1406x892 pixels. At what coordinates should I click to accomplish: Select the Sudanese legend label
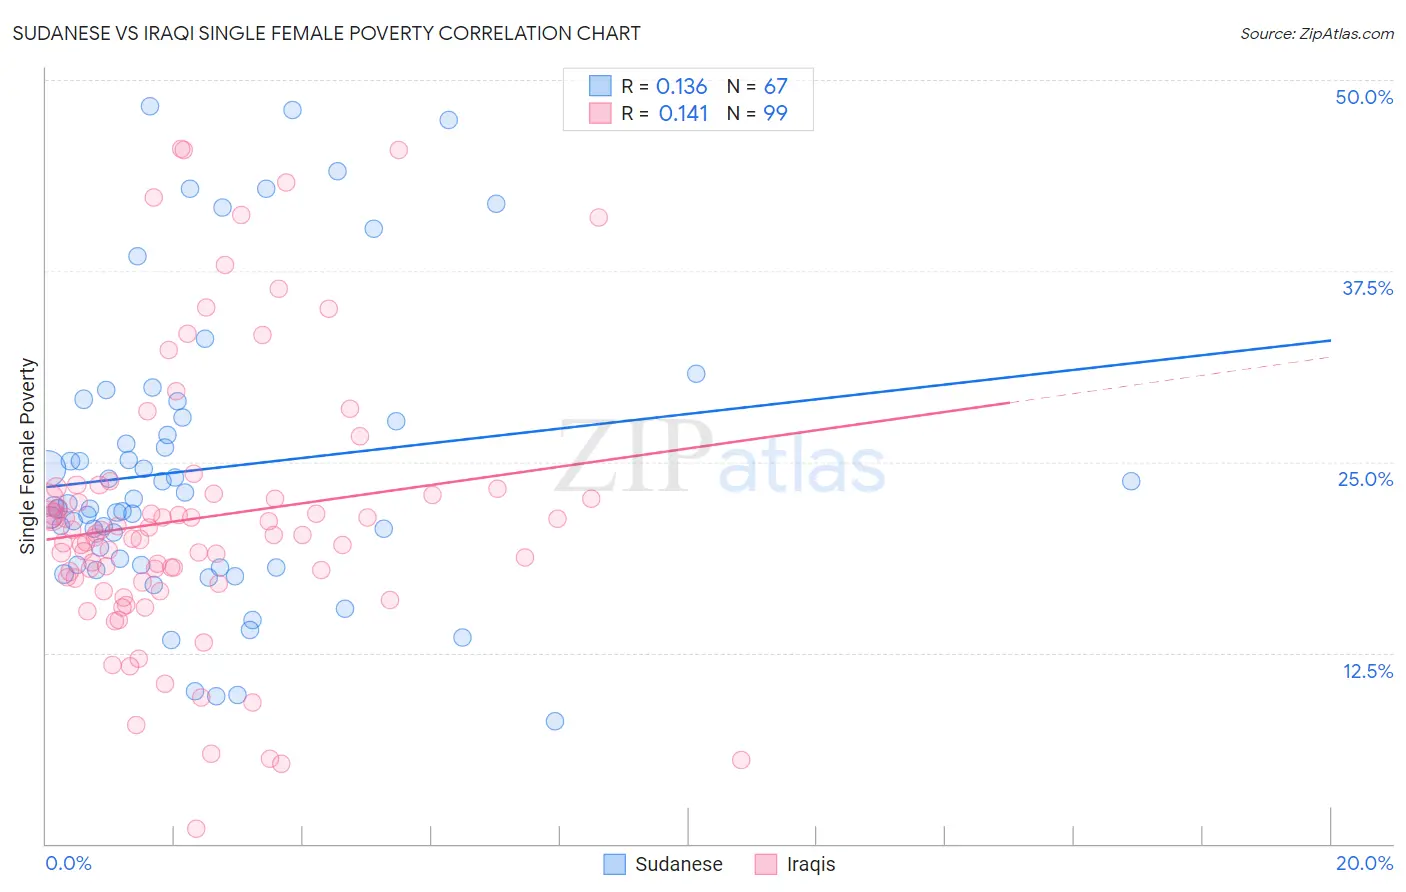[679, 864]
